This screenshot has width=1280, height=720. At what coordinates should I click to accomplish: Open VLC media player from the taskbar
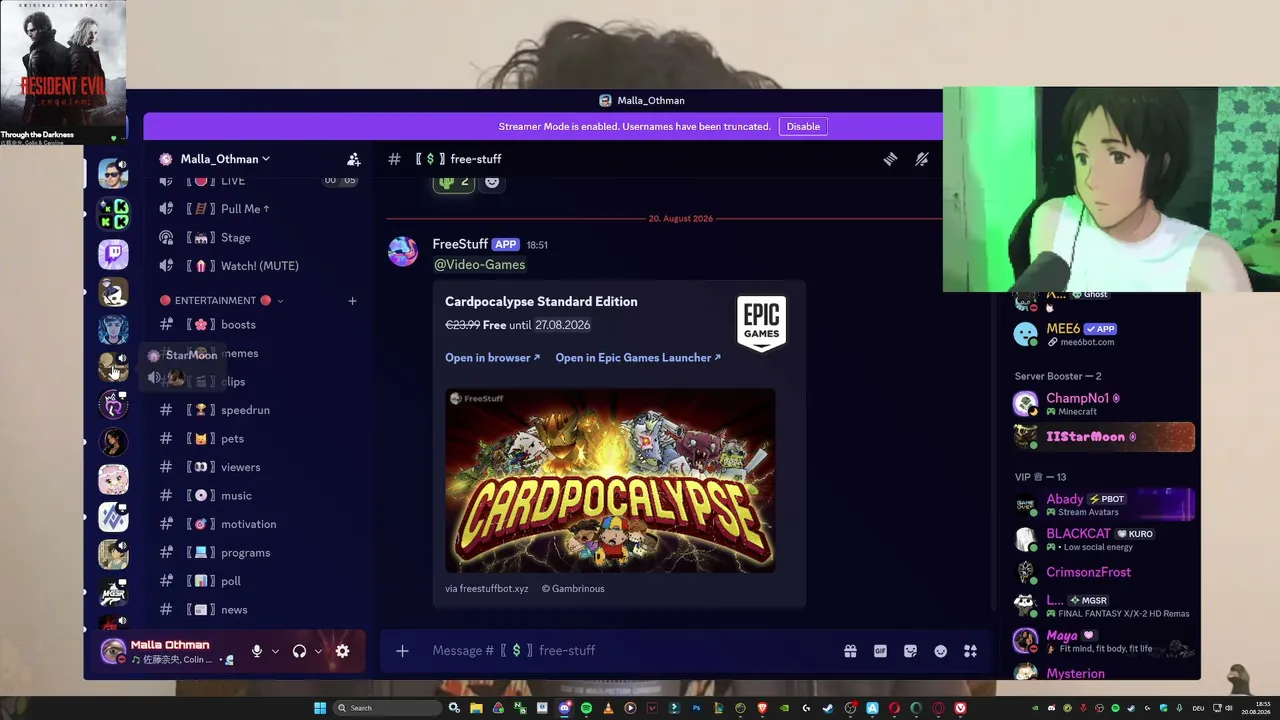click(x=608, y=708)
